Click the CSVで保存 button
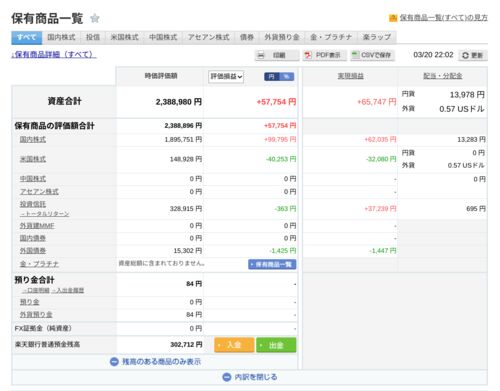 coord(372,55)
